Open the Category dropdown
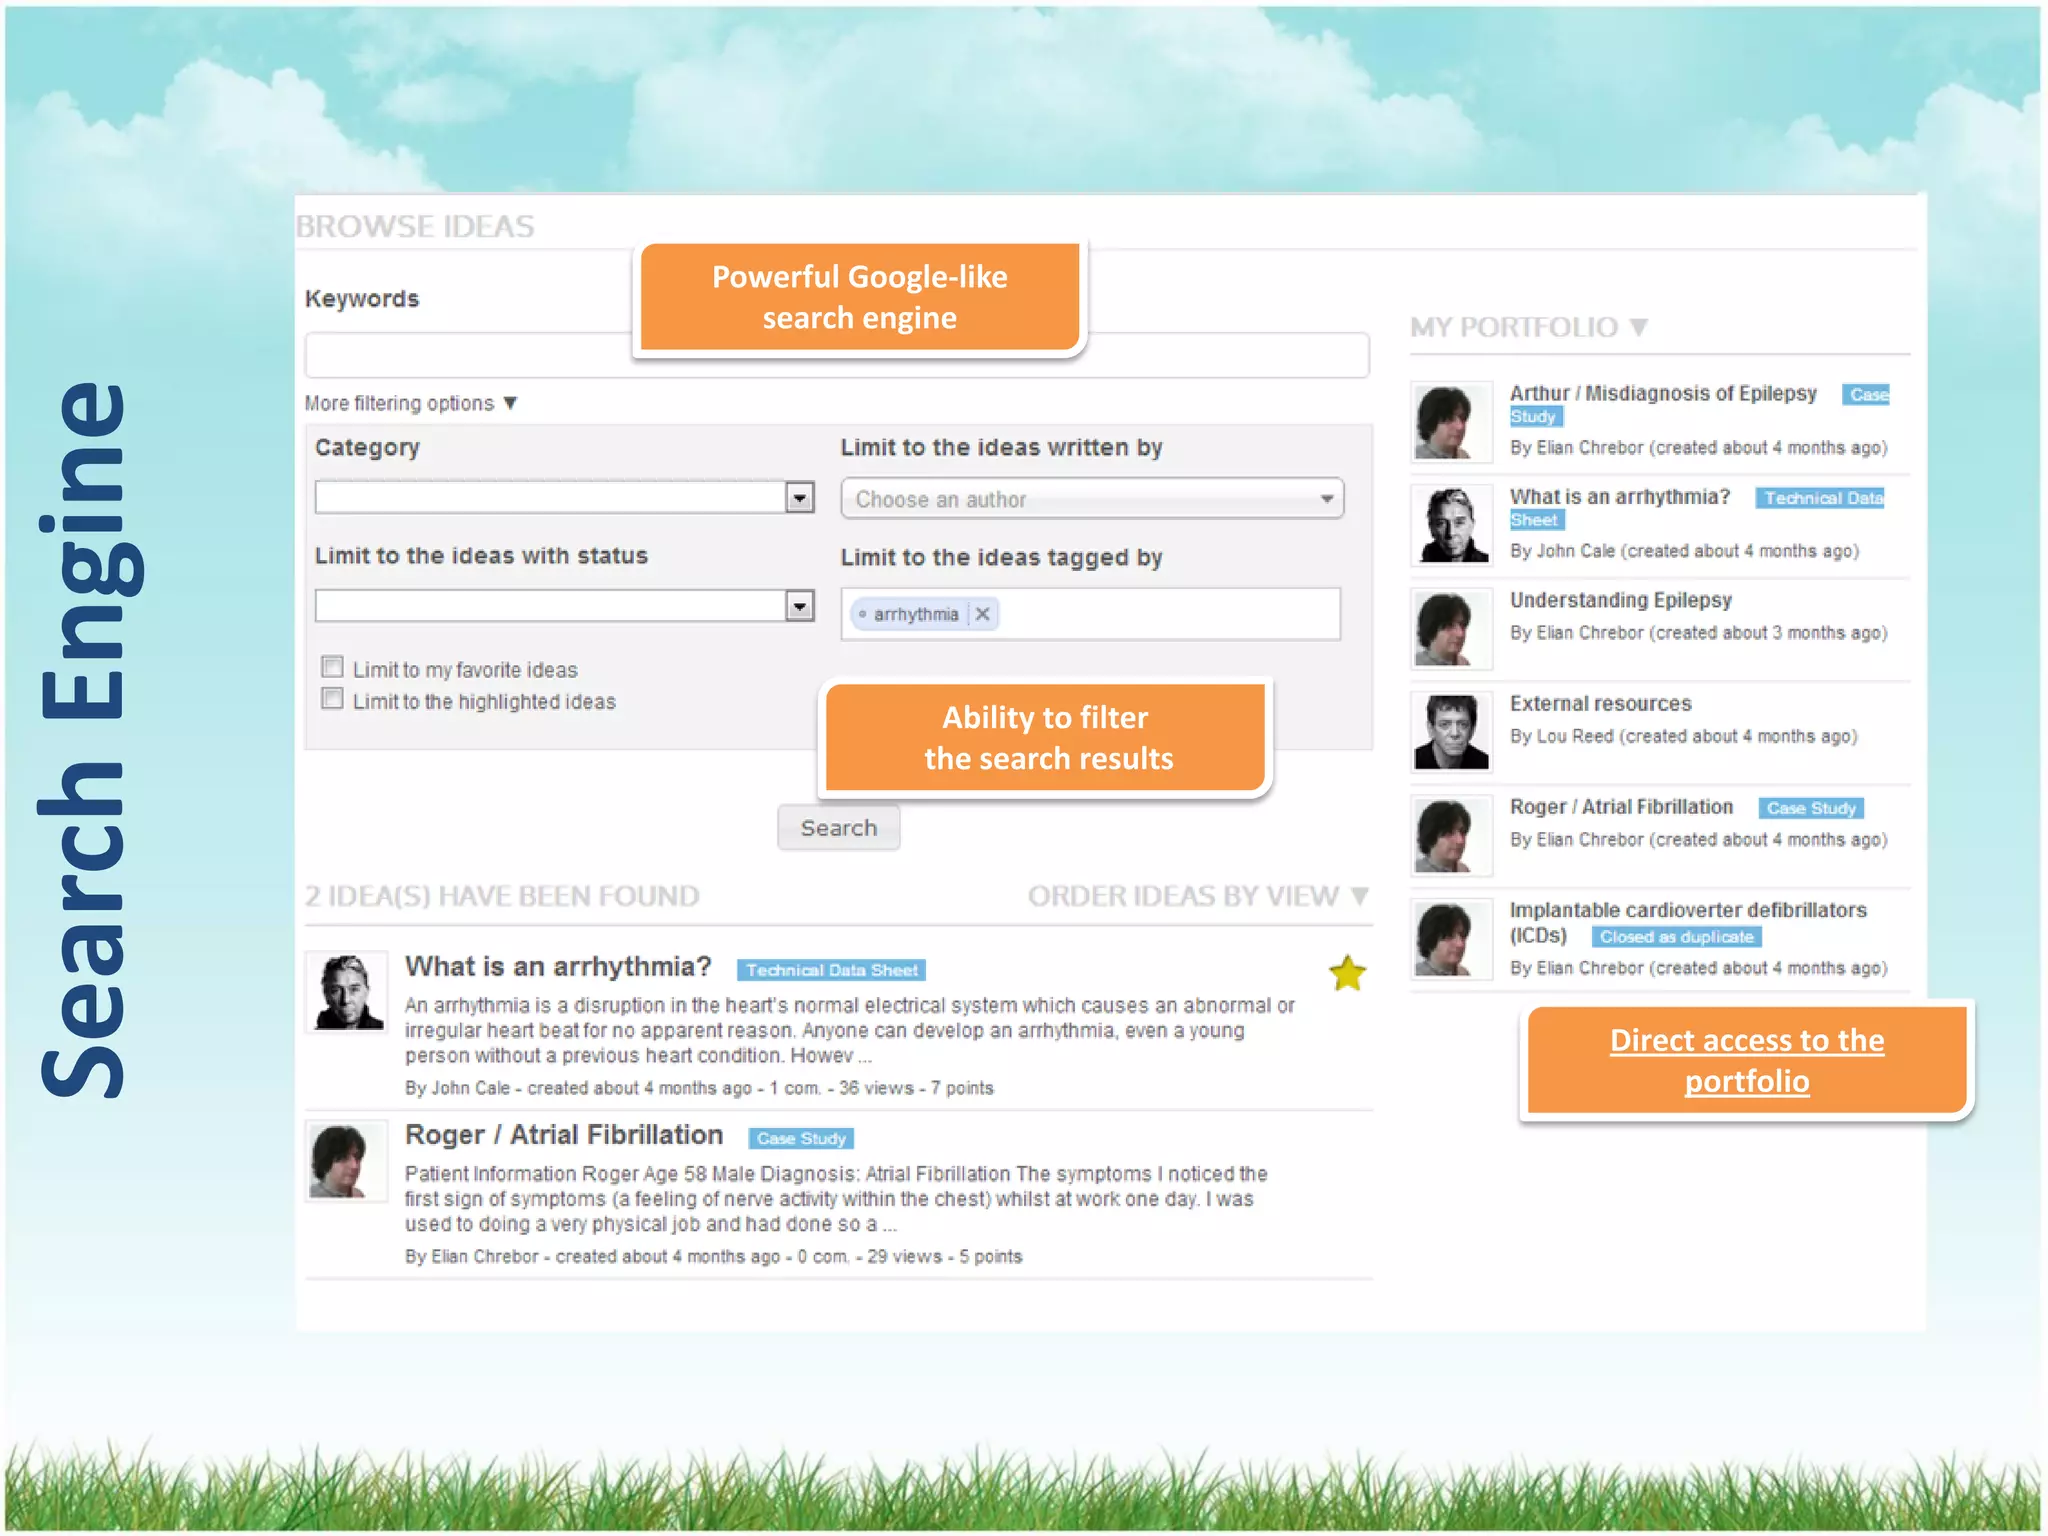The image size is (2048, 1536). pyautogui.click(x=799, y=497)
